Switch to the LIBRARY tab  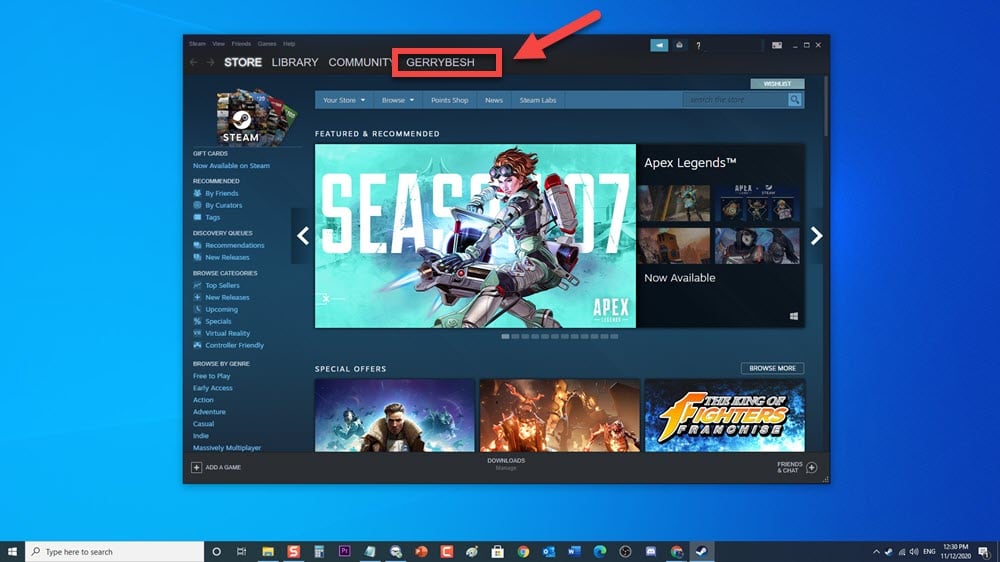[x=295, y=63]
